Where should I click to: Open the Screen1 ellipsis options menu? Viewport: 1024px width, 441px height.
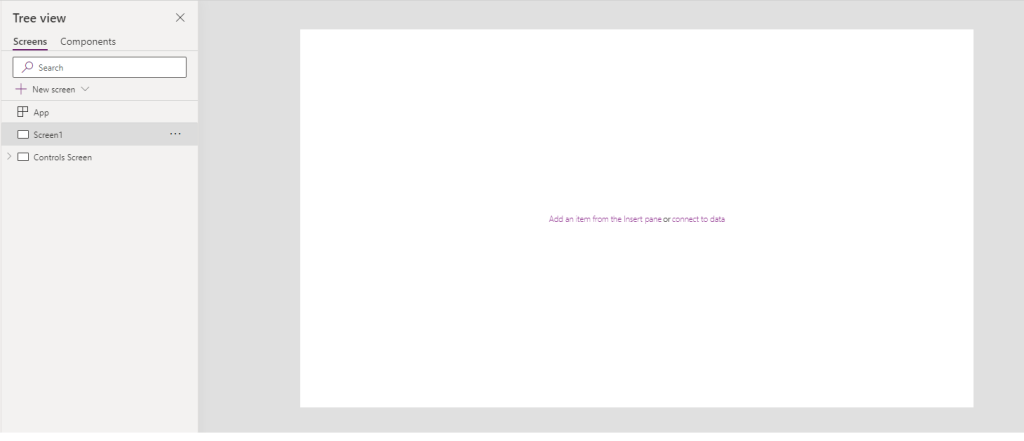point(175,134)
